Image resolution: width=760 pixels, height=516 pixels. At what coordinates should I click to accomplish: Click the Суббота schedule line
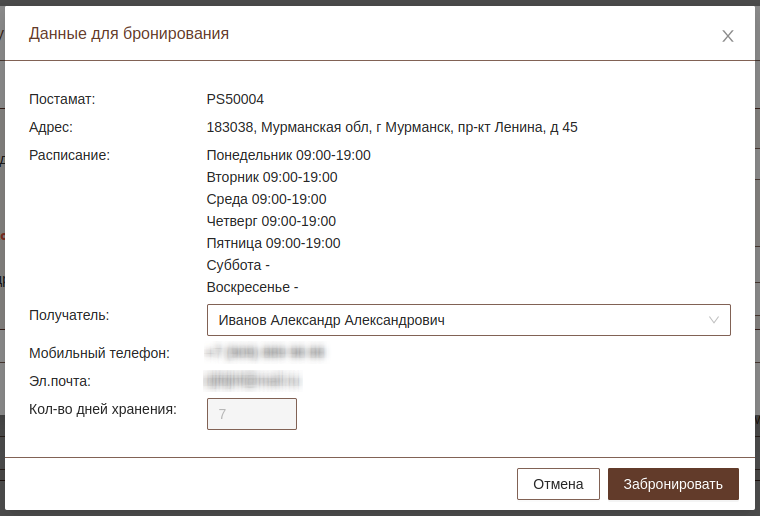238,265
